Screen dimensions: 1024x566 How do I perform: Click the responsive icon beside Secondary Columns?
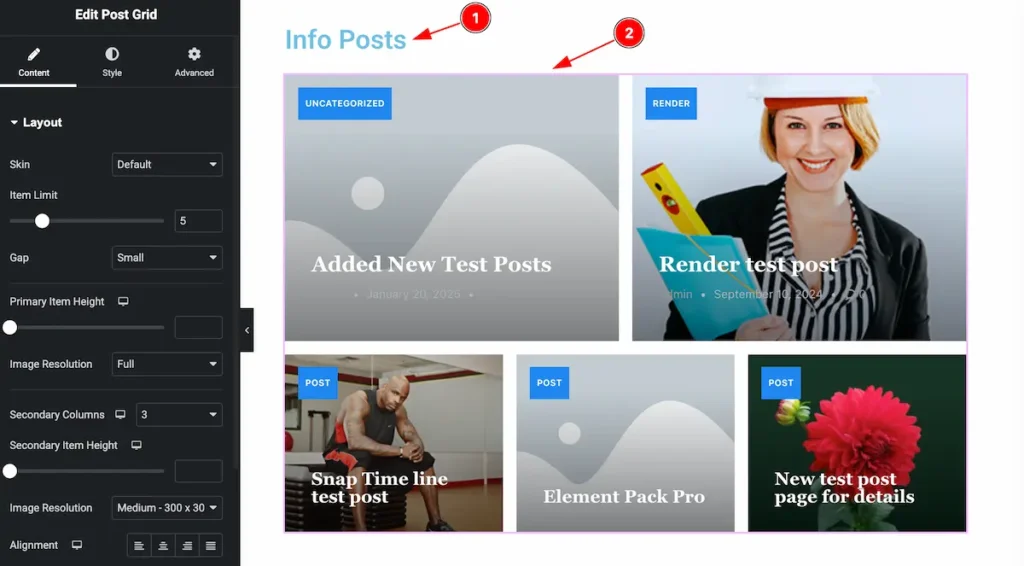(120, 415)
